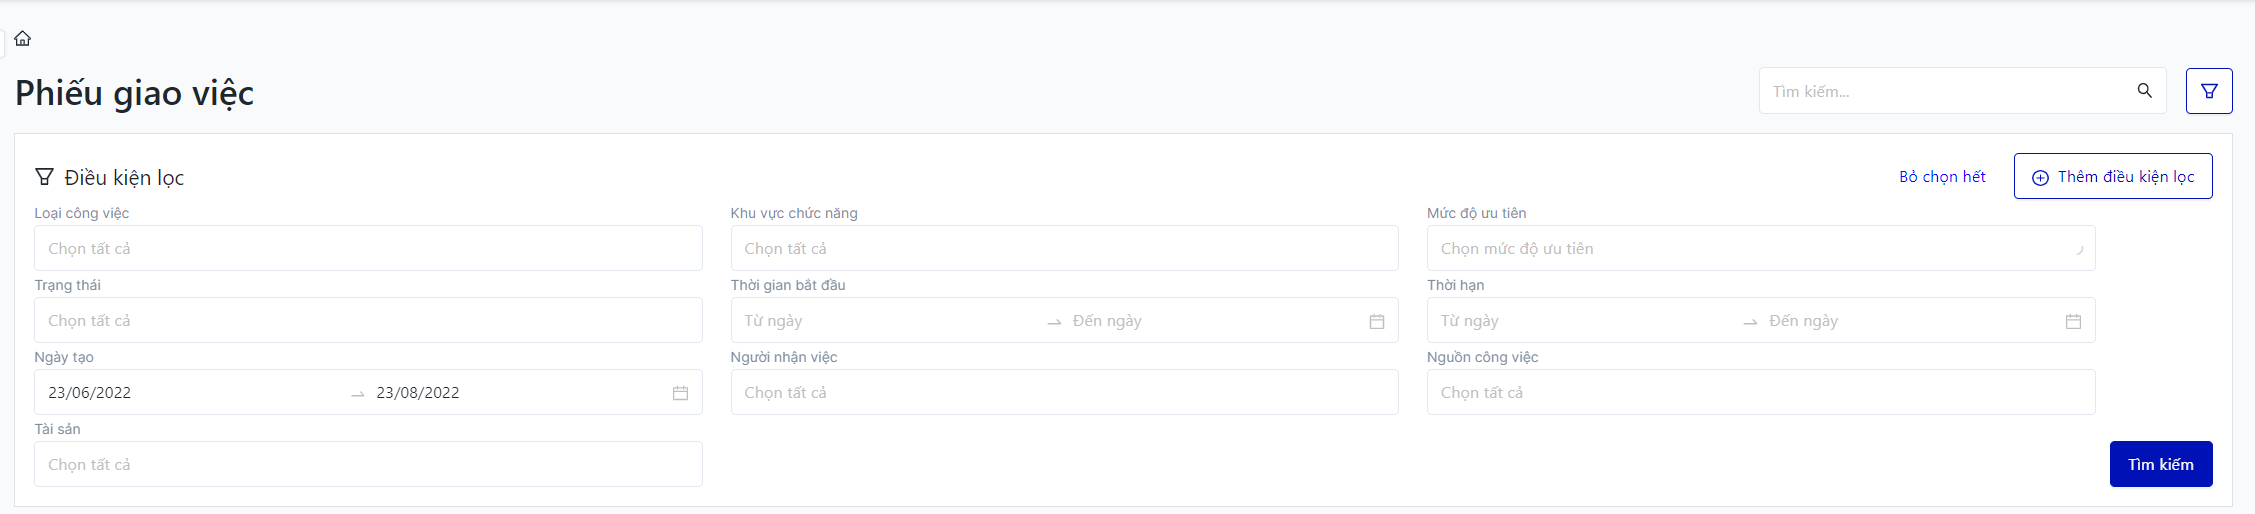Open calendar icon for Thời hạn
2255x514 pixels.
tap(2073, 321)
